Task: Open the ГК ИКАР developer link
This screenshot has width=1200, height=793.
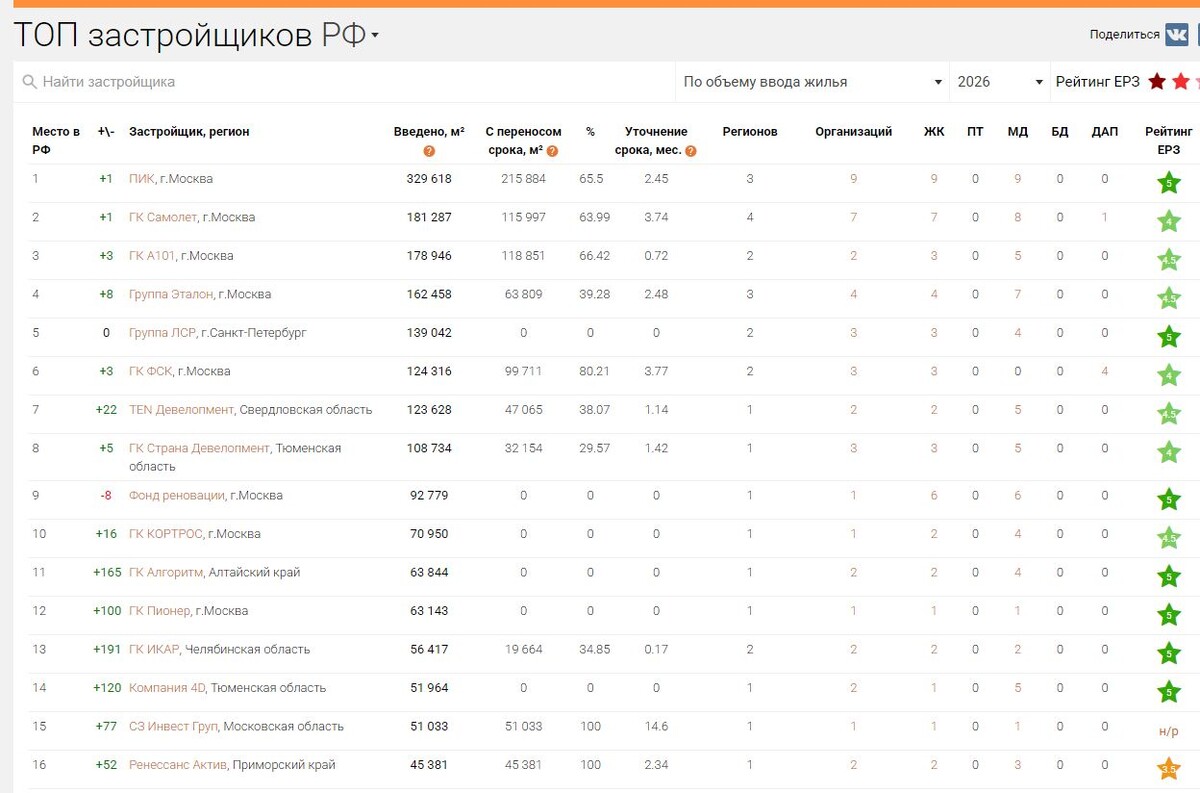Action: click(154, 649)
